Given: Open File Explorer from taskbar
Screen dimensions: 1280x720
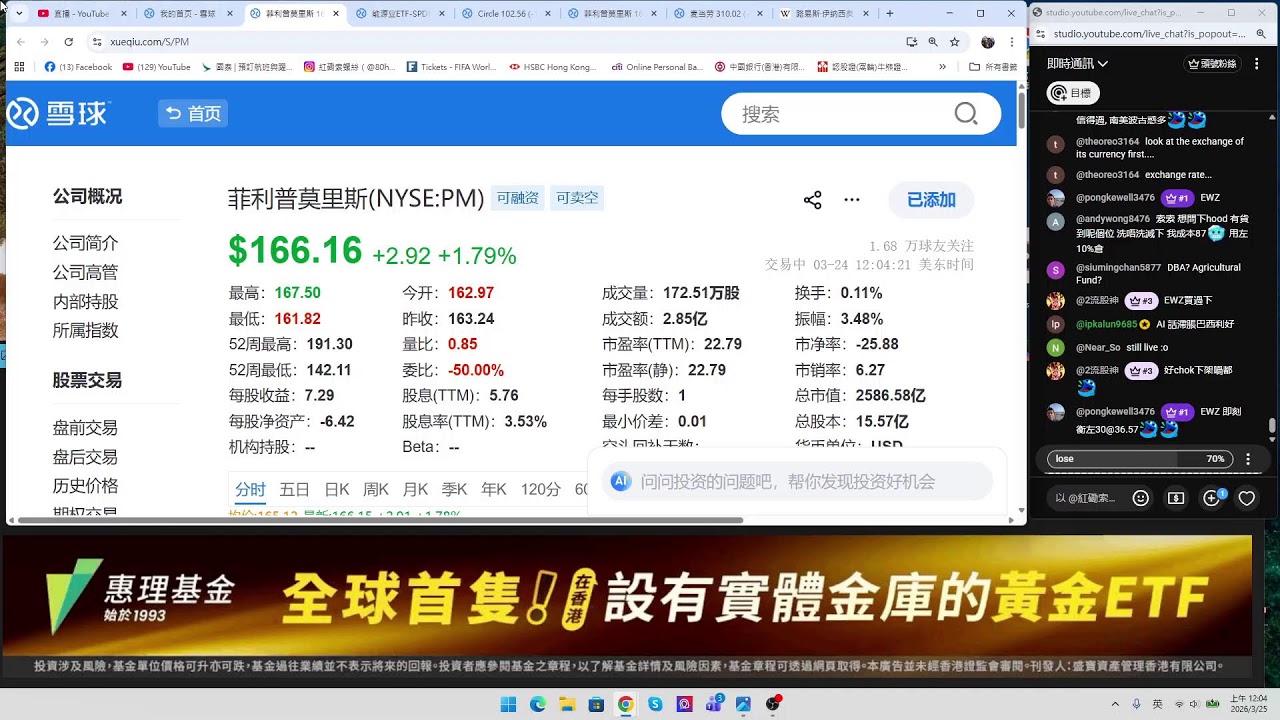Looking at the screenshot, I should point(567,704).
